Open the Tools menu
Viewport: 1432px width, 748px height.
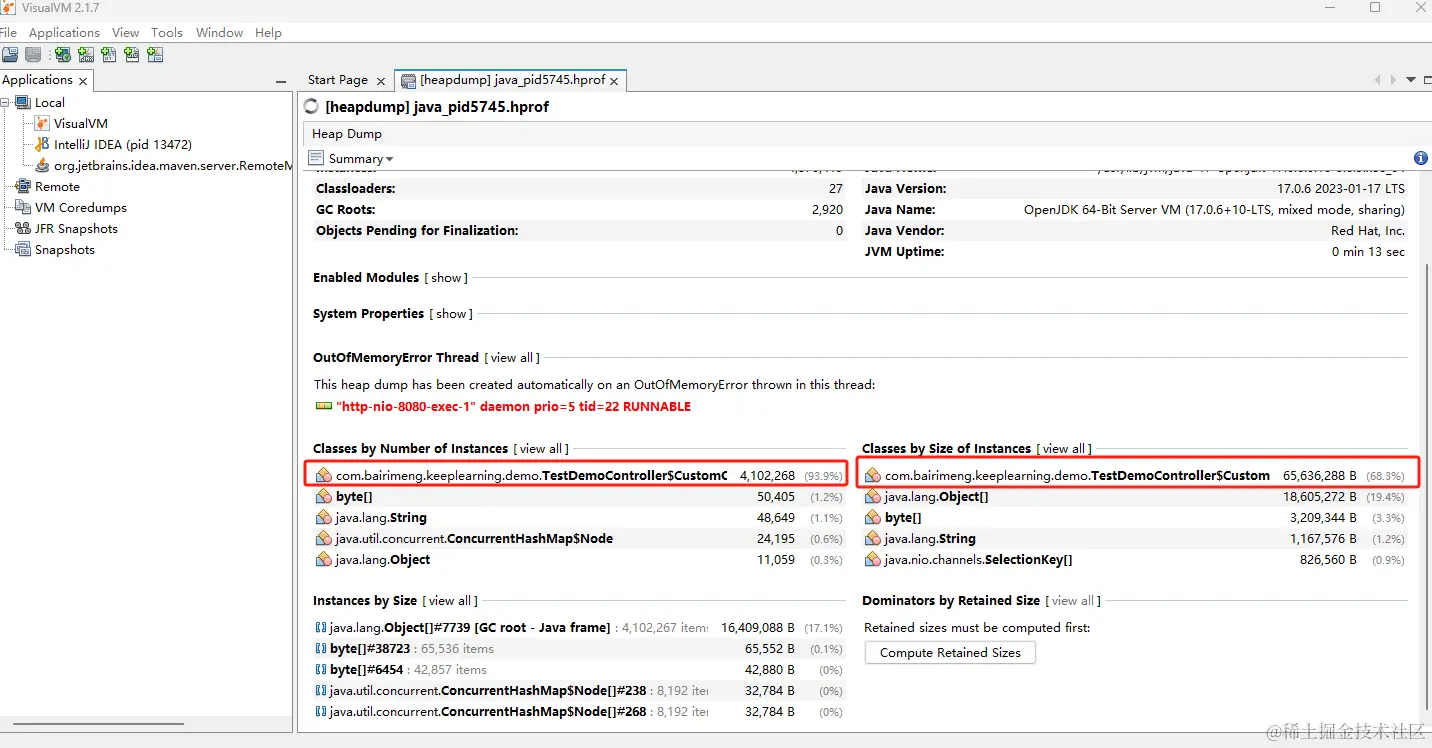[x=167, y=32]
